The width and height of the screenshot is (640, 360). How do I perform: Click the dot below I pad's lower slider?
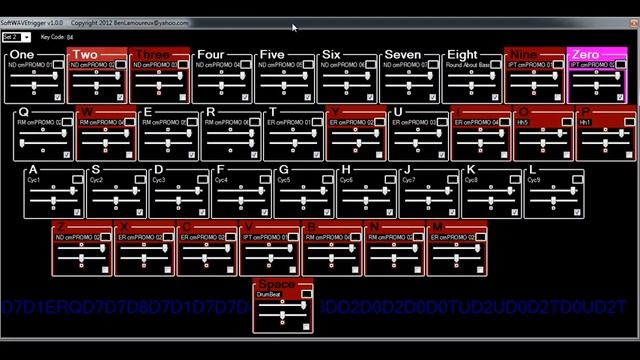(x=480, y=151)
